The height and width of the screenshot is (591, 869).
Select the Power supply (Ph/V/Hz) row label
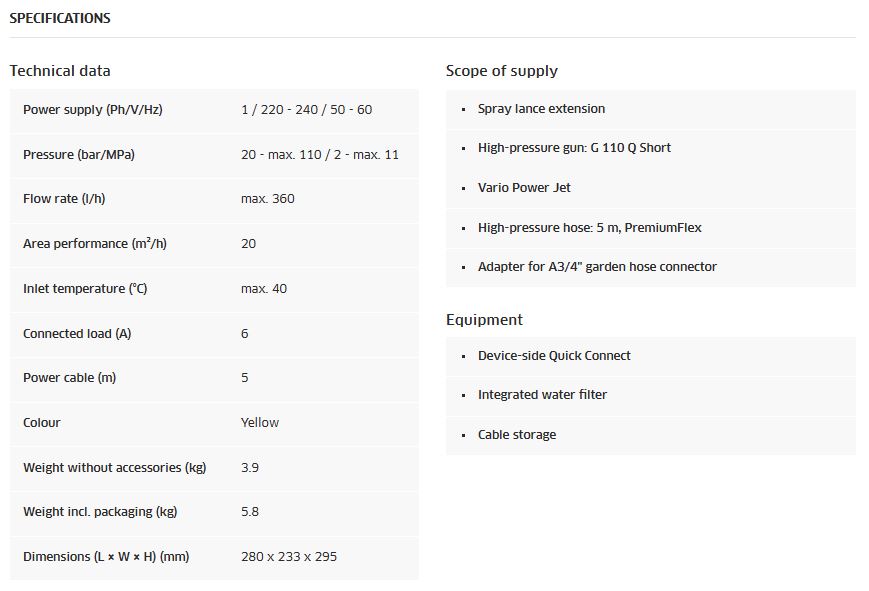tap(92, 110)
